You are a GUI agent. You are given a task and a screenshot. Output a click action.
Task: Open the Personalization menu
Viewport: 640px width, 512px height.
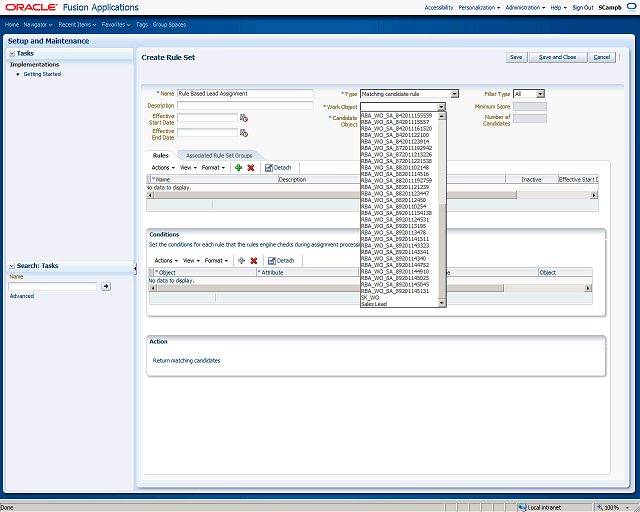479,7
